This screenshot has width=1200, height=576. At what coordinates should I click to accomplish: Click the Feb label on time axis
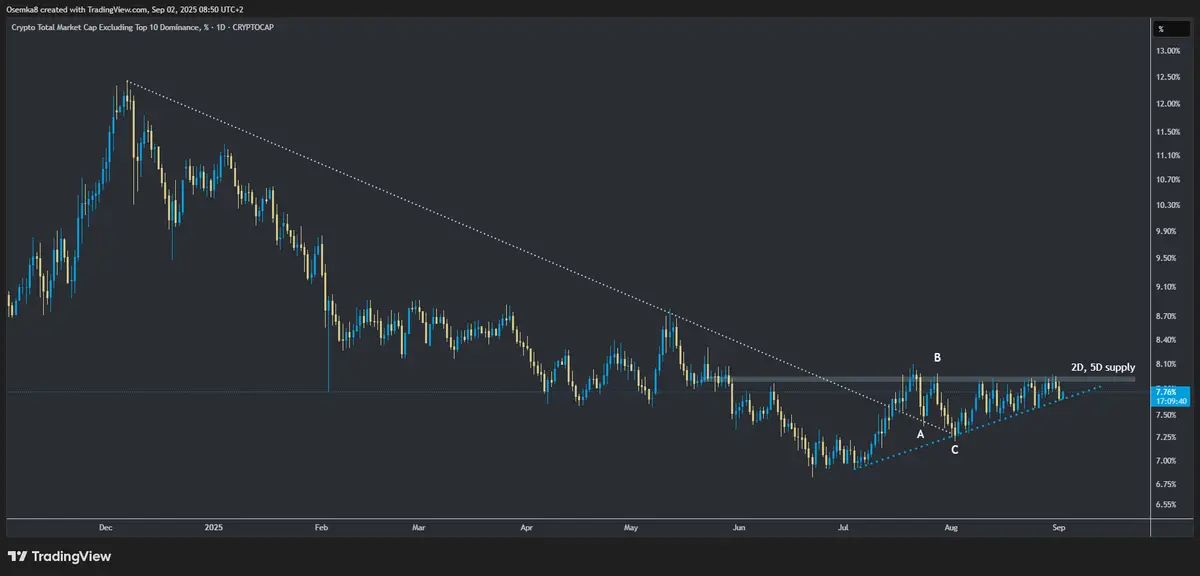pos(321,526)
